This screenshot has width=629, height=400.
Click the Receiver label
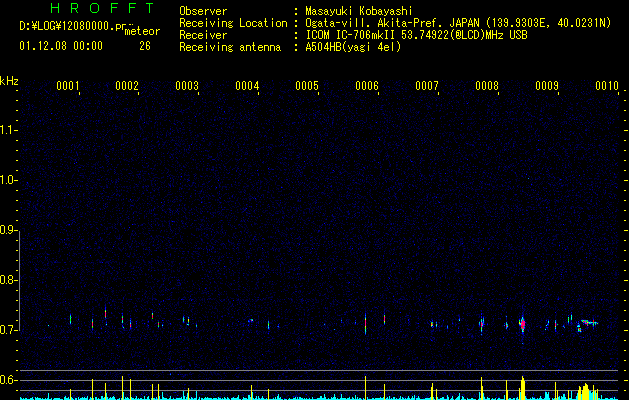203,35
